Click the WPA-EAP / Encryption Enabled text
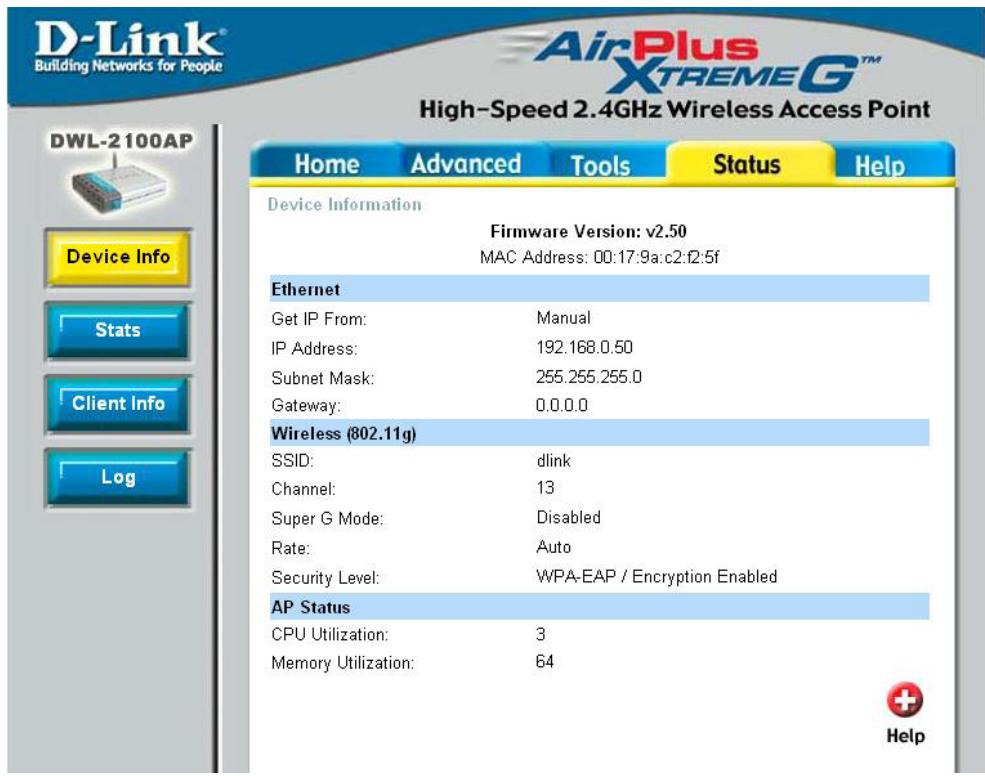Image resolution: width=985 pixels, height=776 pixels. point(656,576)
